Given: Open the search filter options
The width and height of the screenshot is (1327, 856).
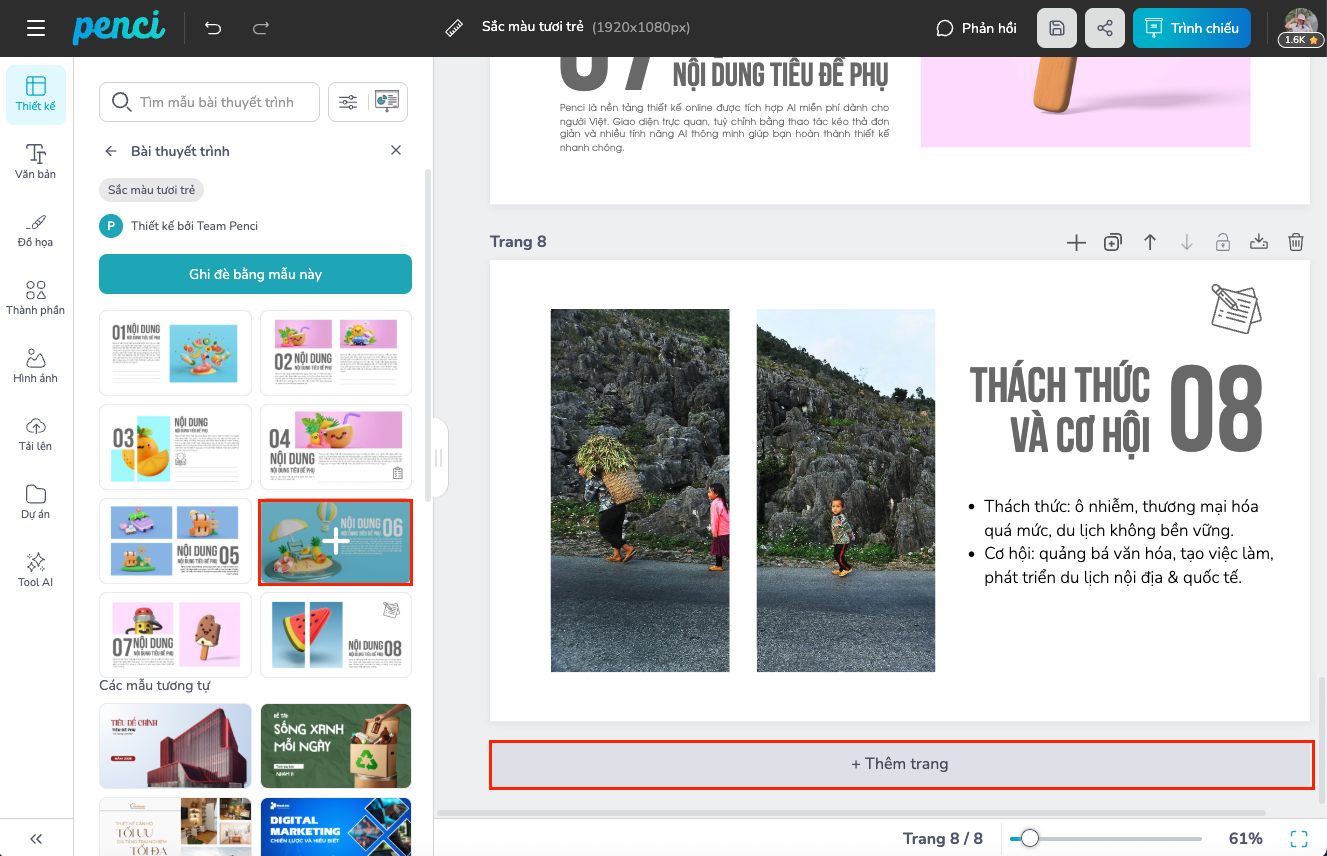Looking at the screenshot, I should click(348, 102).
